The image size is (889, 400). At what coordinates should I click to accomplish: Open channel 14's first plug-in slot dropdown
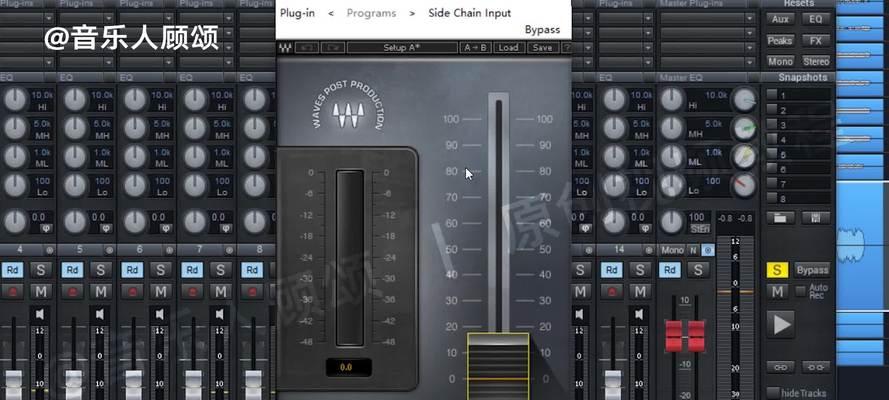pyautogui.click(x=647, y=19)
